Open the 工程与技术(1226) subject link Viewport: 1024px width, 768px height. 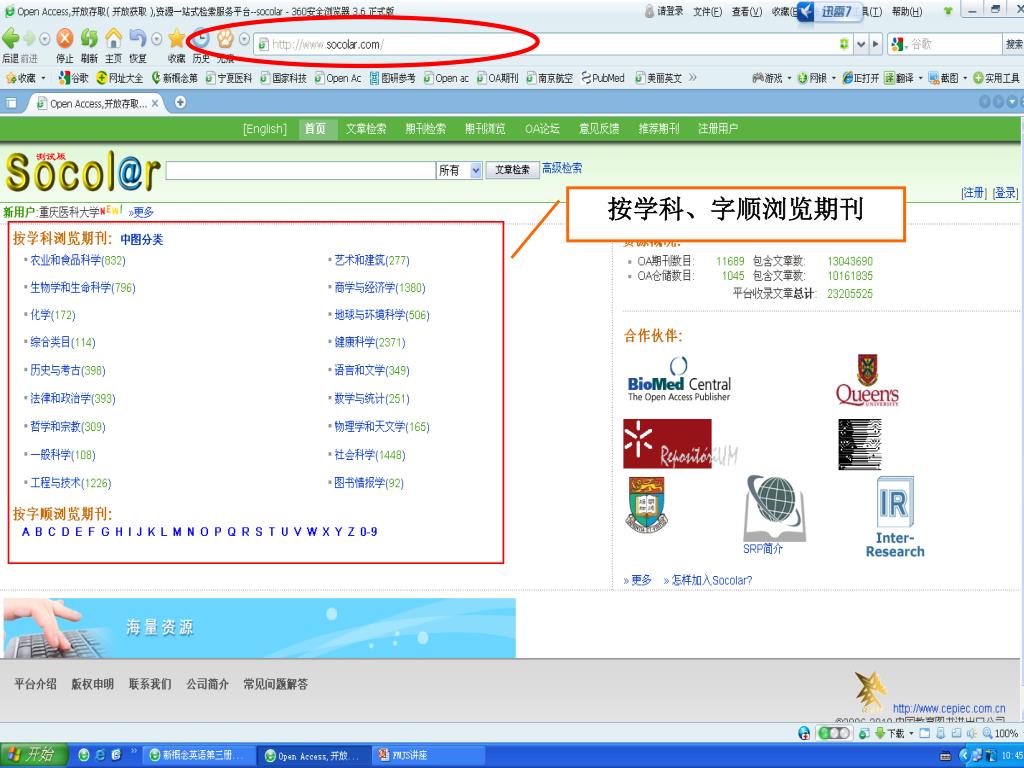[71, 483]
